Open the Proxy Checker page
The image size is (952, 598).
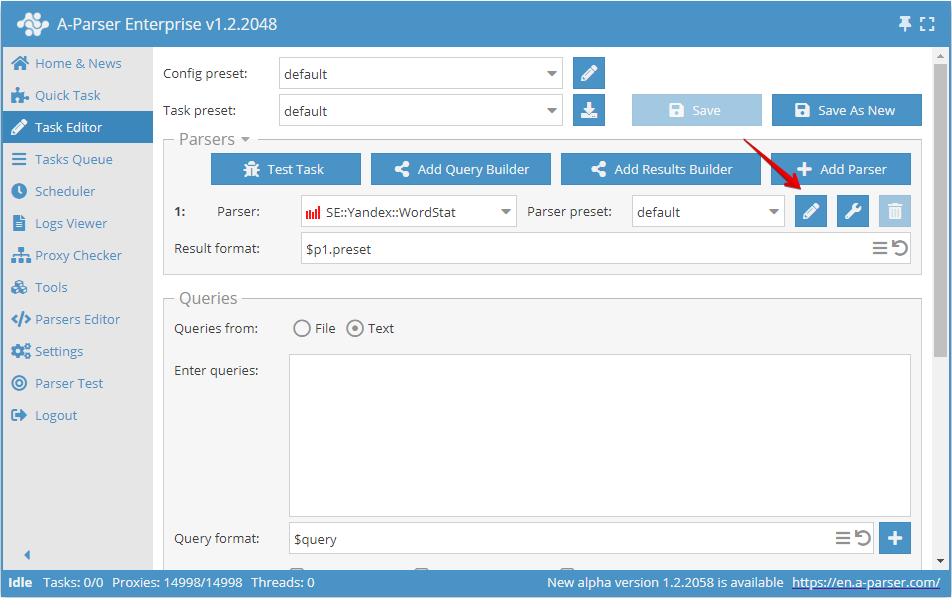67,255
